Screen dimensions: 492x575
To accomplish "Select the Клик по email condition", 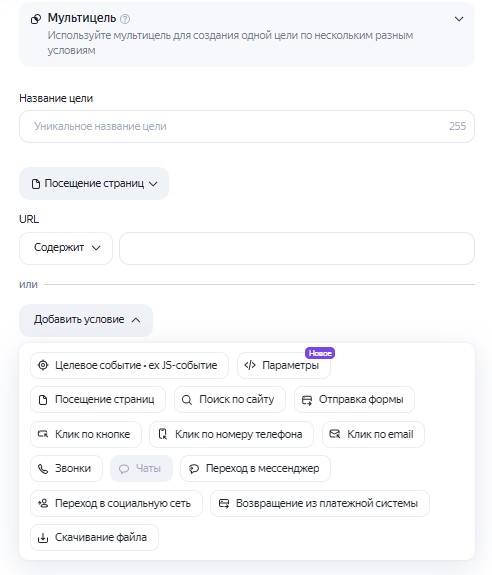I will (374, 434).
